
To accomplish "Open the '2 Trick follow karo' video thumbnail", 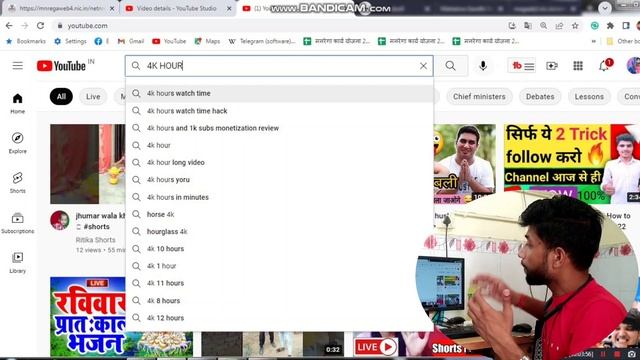I will pyautogui.click(x=571, y=163).
